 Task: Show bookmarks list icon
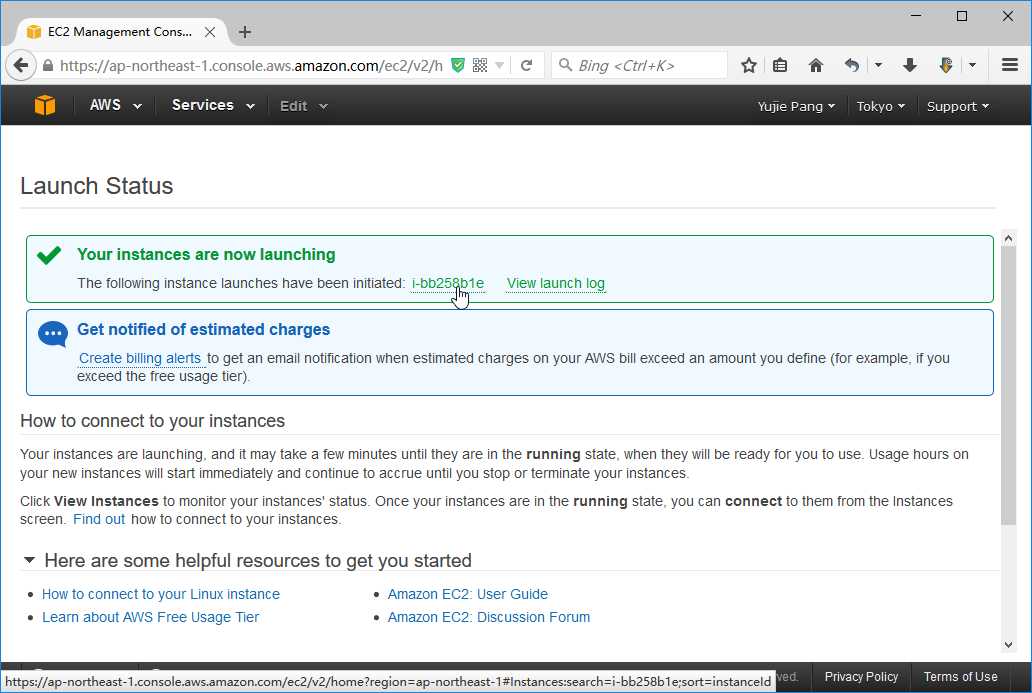pos(780,65)
